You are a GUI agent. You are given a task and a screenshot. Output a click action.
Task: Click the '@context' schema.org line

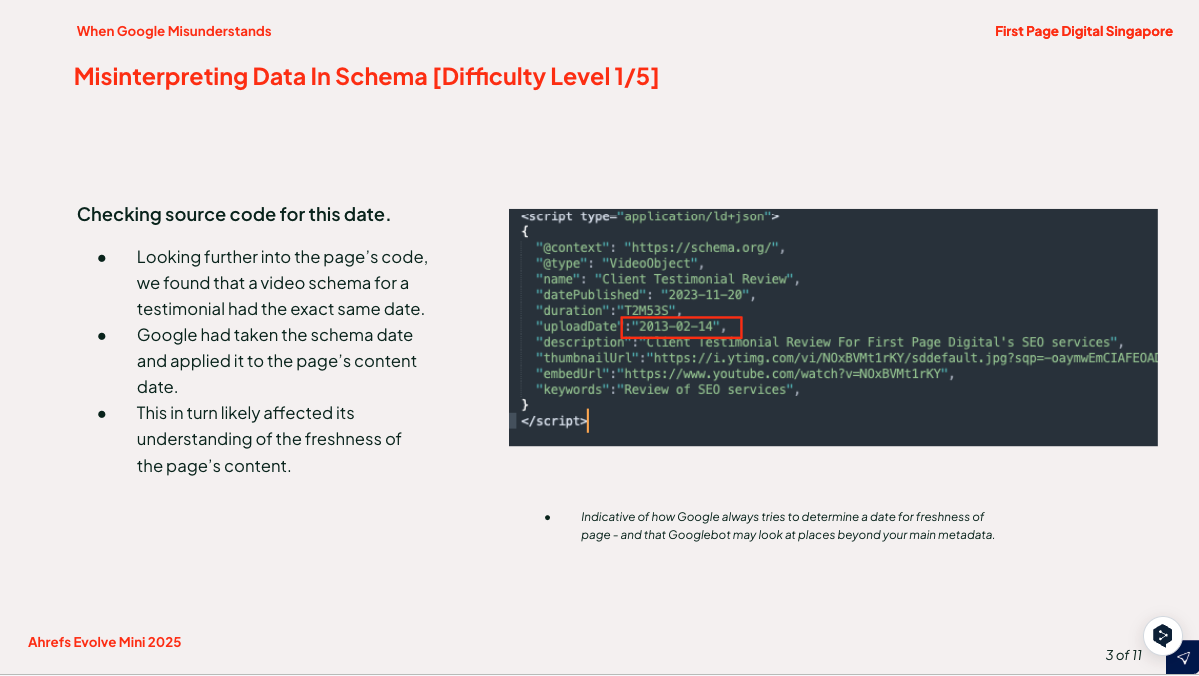coord(661,248)
